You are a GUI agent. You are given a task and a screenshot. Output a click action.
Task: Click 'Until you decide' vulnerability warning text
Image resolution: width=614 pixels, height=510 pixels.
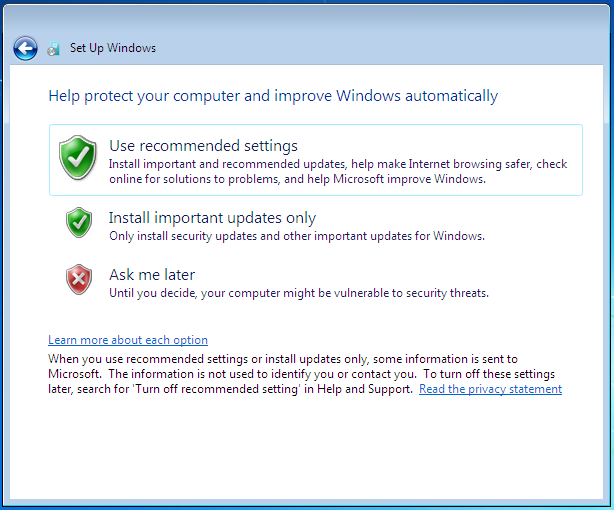point(299,293)
